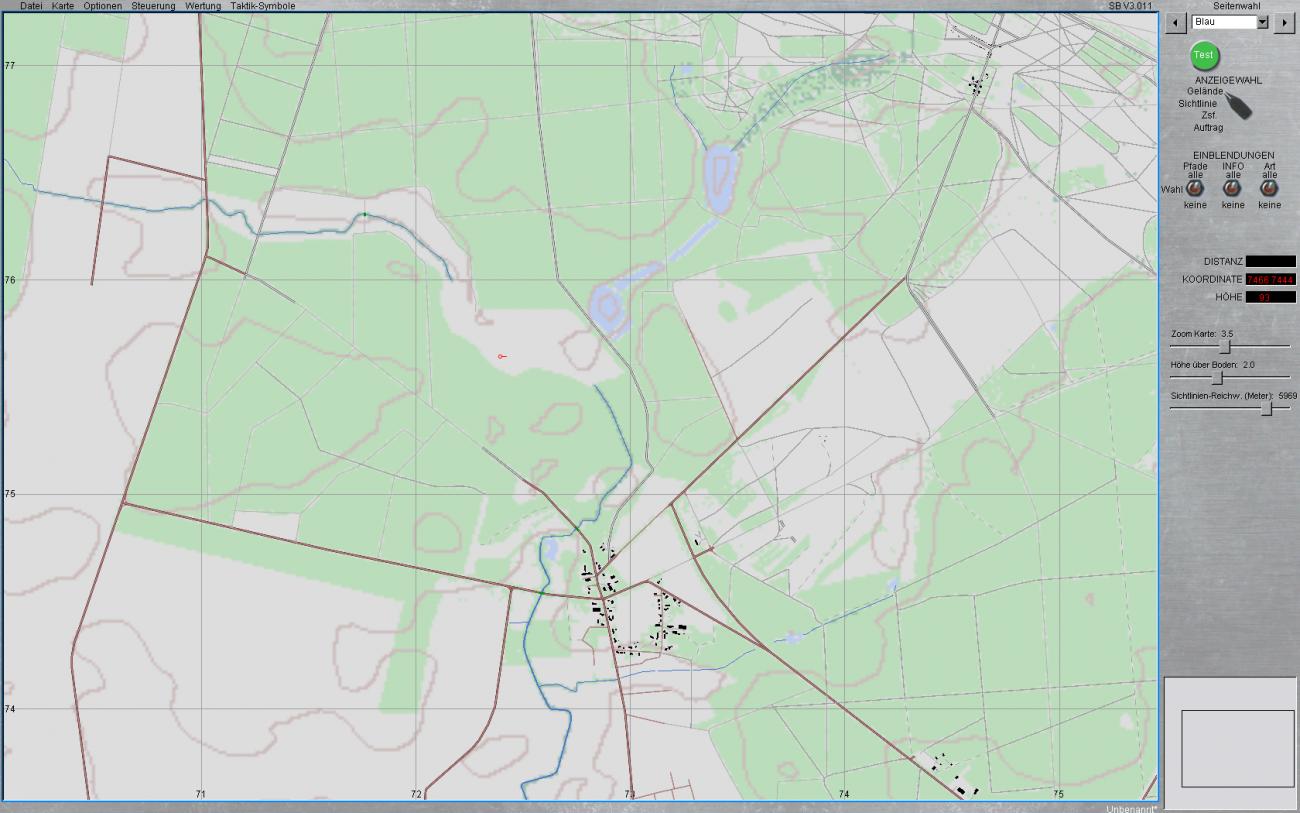
Task: Open the Wertung menu
Action: (x=203, y=6)
